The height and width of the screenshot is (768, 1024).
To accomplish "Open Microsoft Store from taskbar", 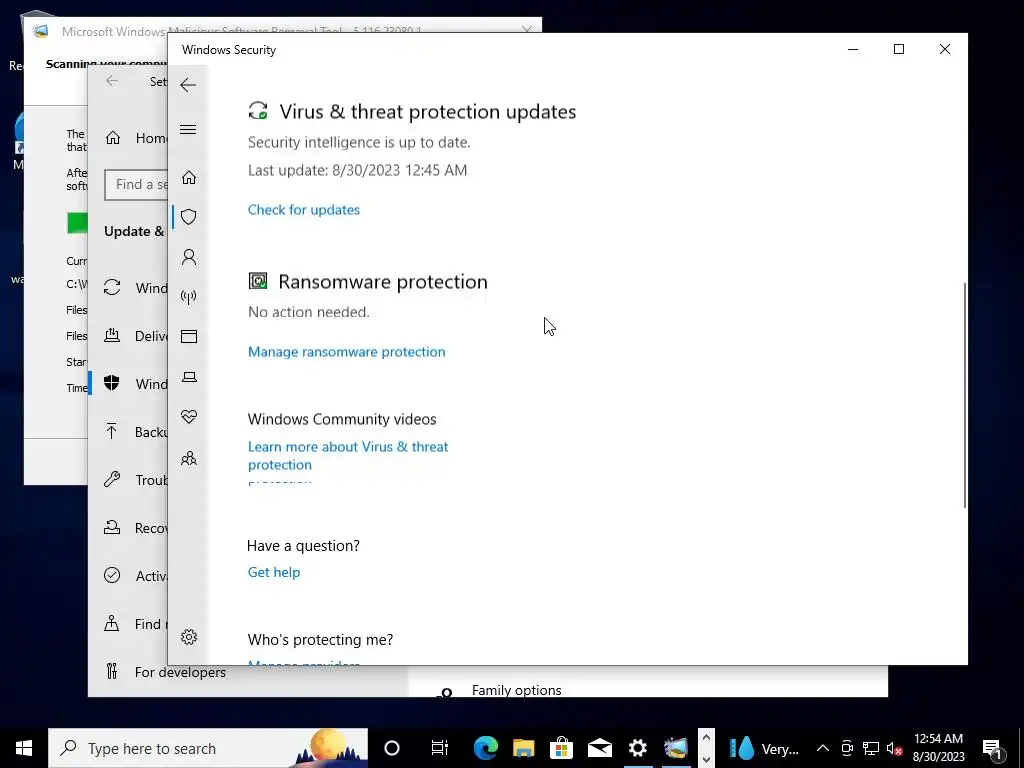I will 561,748.
